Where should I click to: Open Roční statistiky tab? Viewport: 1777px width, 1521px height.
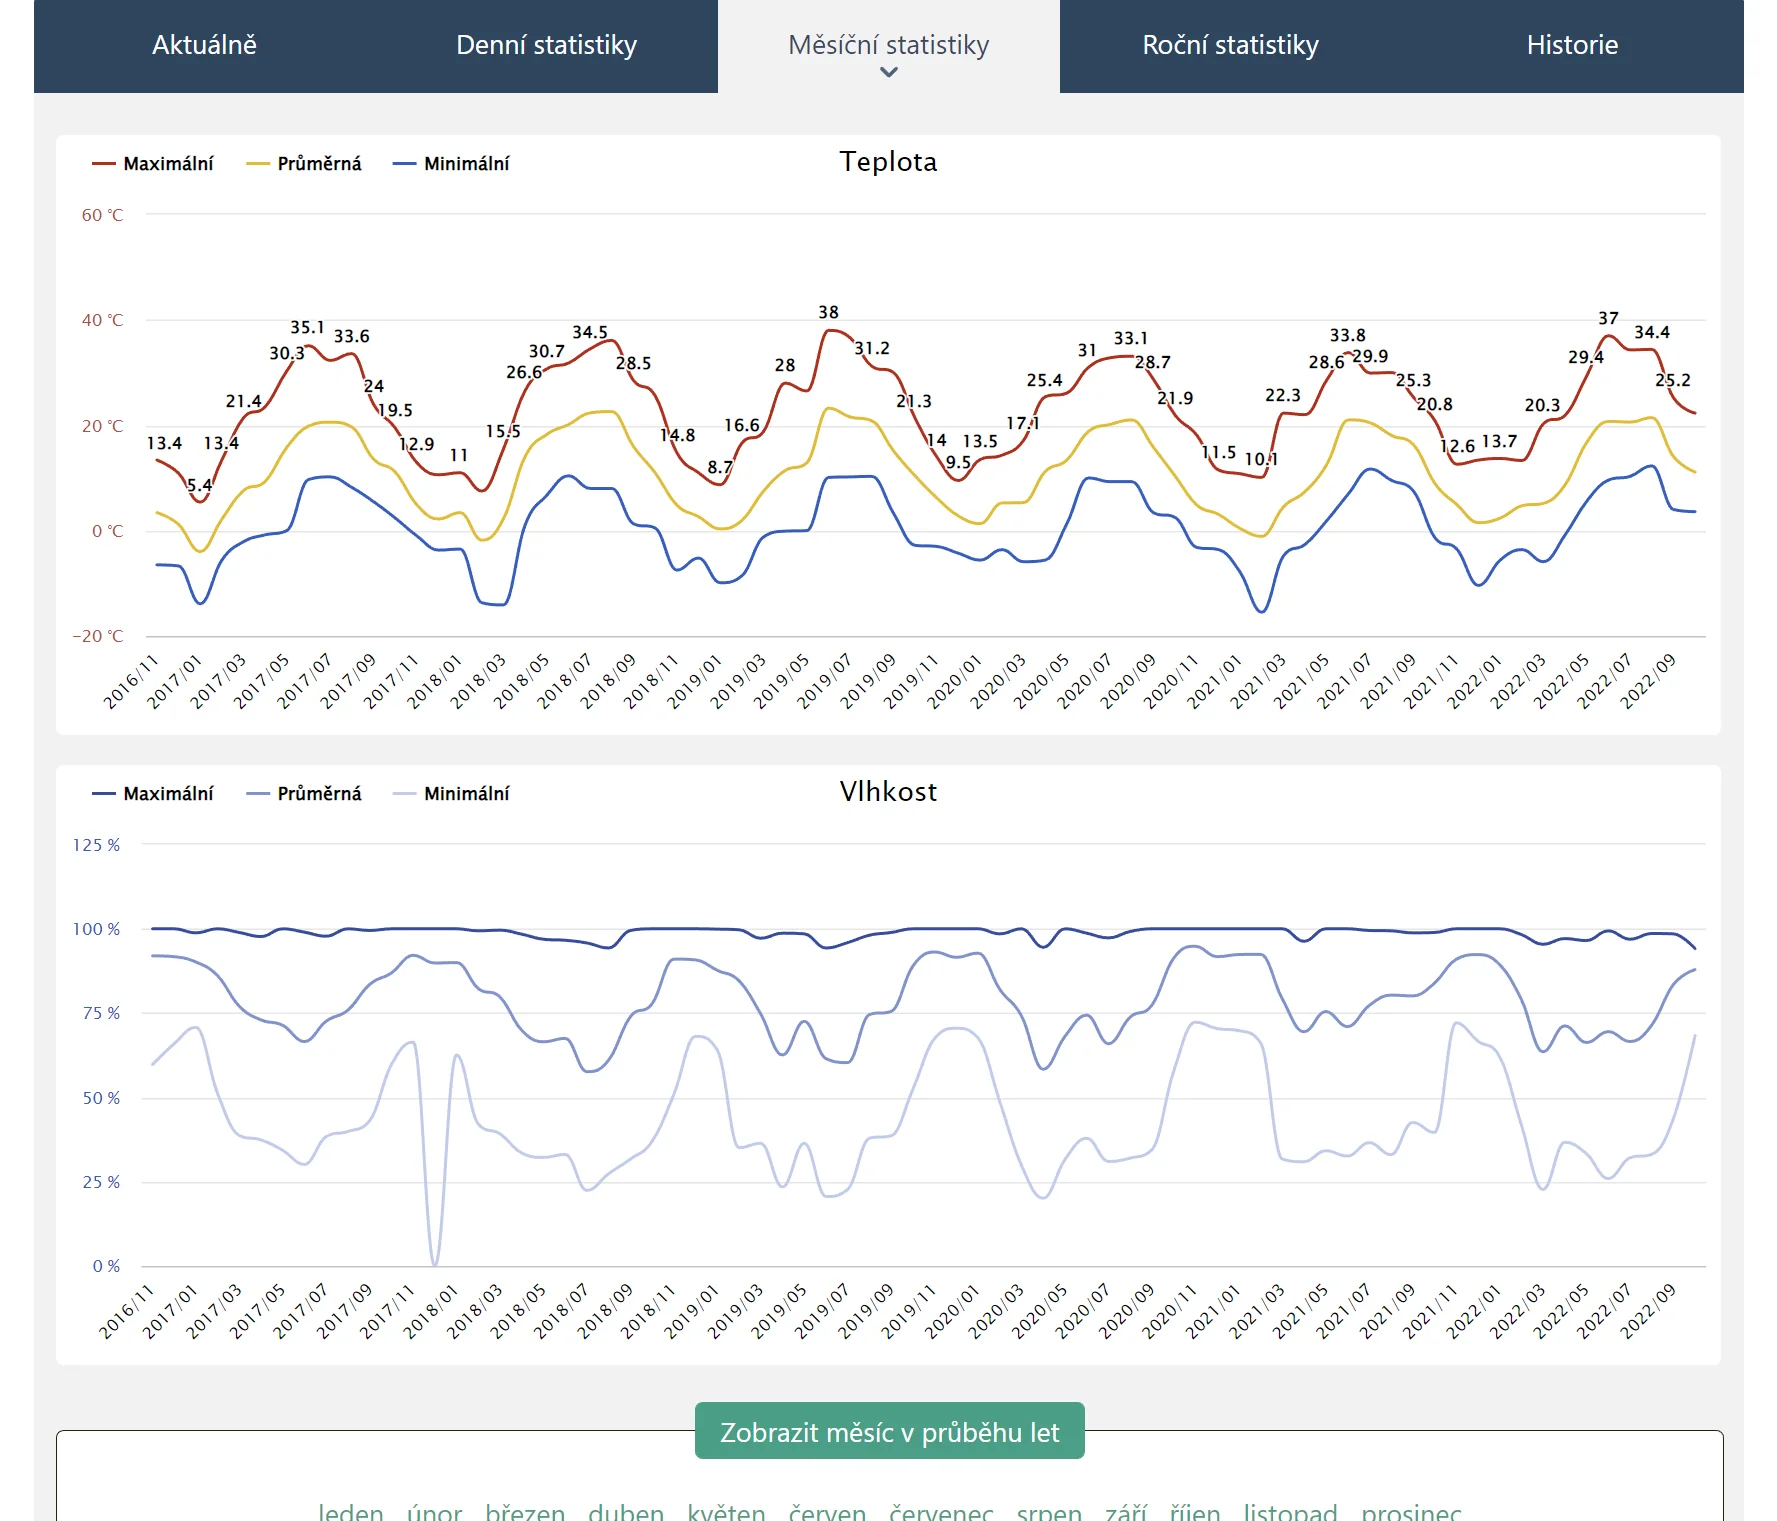[1230, 45]
